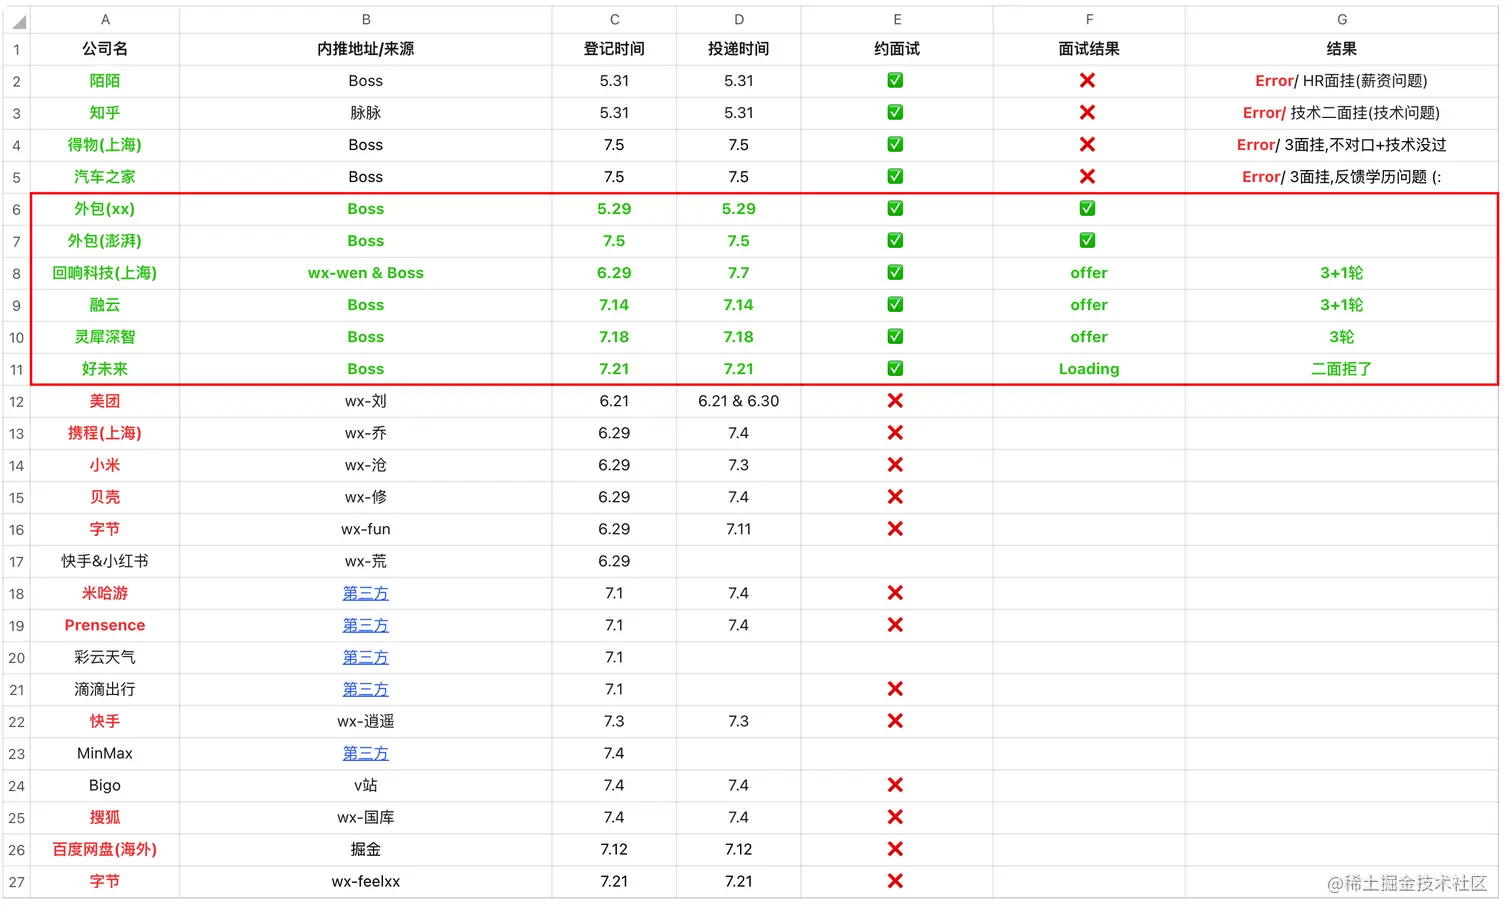The height and width of the screenshot is (918, 1512).
Task: Toggle 约面试 checkbox in 好未来 row
Action: click(896, 369)
